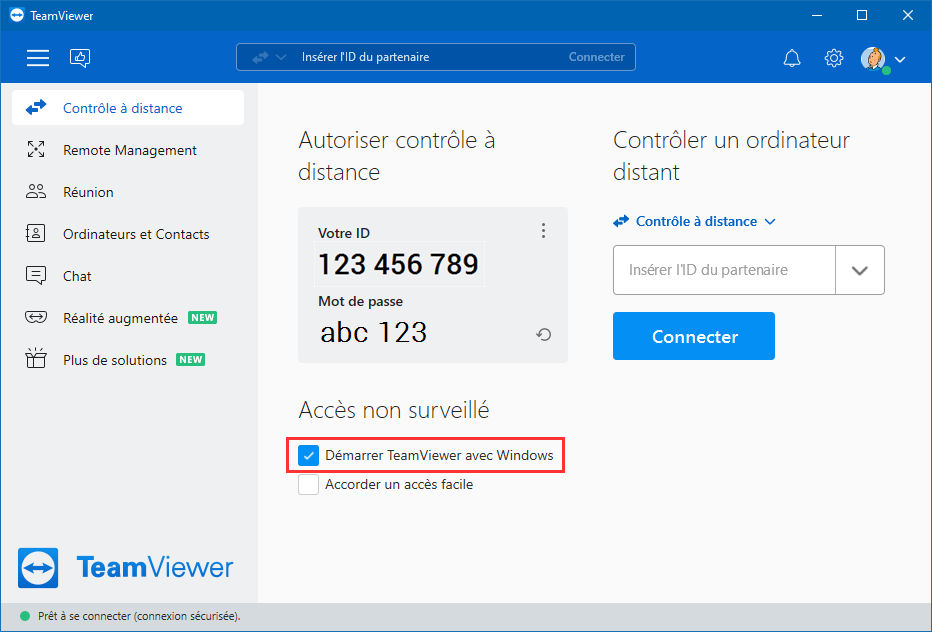Image resolution: width=932 pixels, height=632 pixels.
Task: Expand Contrôle à distance mode dropdown
Action: (x=695, y=221)
